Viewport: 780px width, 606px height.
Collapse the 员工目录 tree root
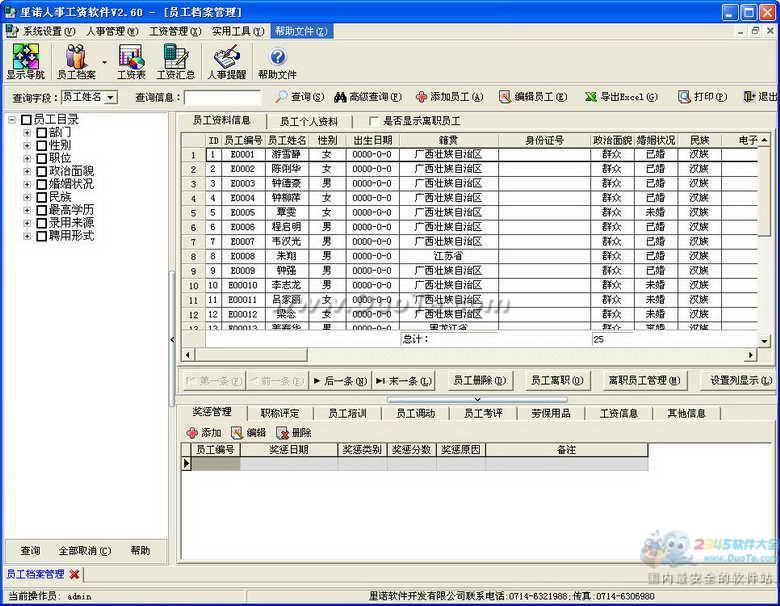12,120
